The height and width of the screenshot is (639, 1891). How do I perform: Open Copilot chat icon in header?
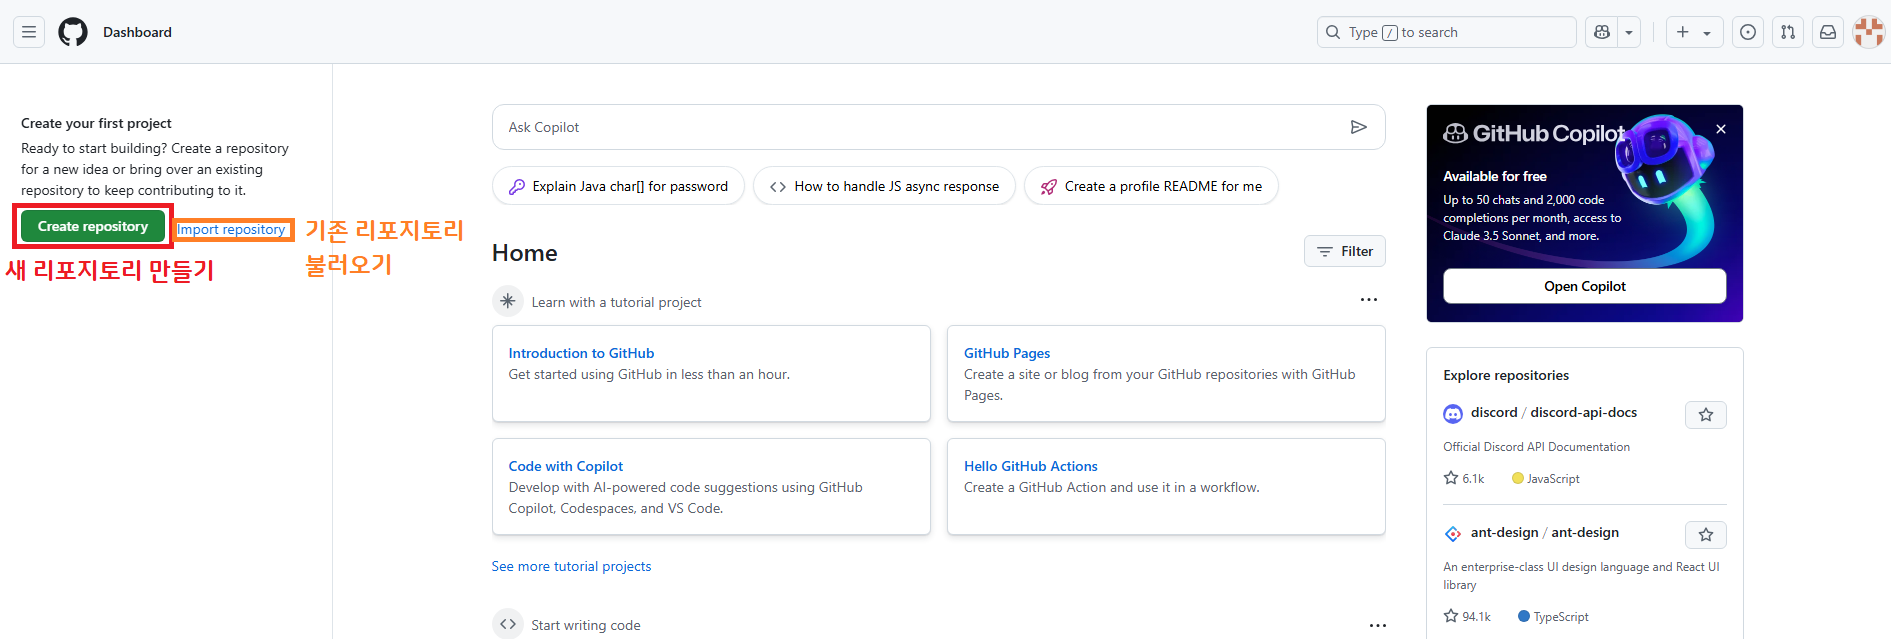(x=1602, y=32)
